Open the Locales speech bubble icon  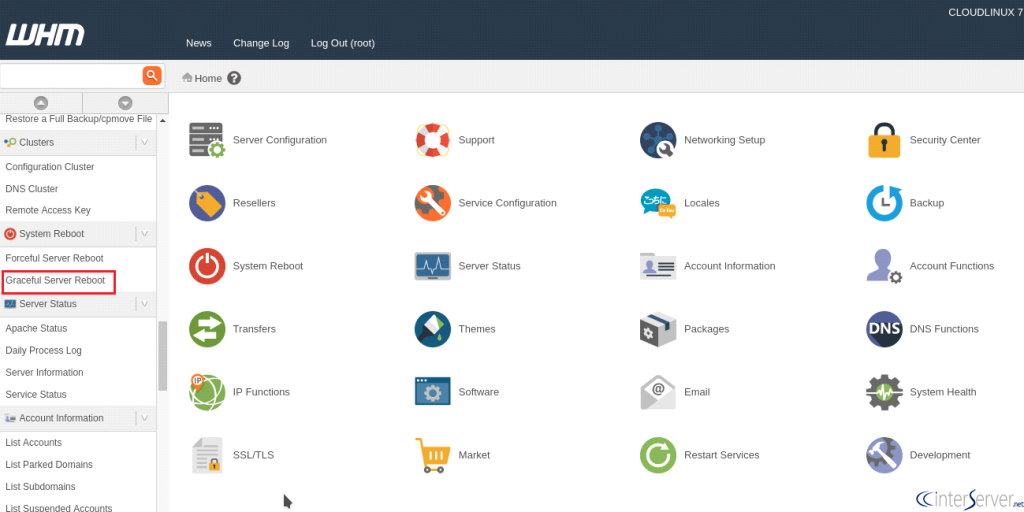click(658, 203)
